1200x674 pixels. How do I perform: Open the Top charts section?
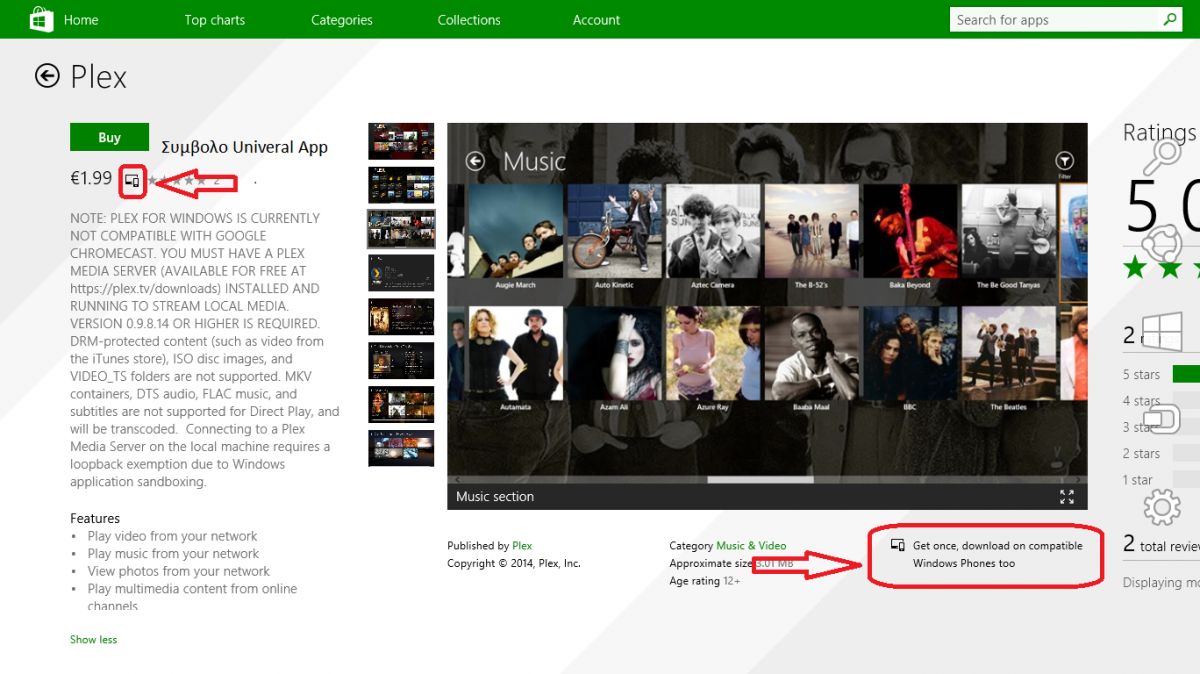pyautogui.click(x=214, y=20)
